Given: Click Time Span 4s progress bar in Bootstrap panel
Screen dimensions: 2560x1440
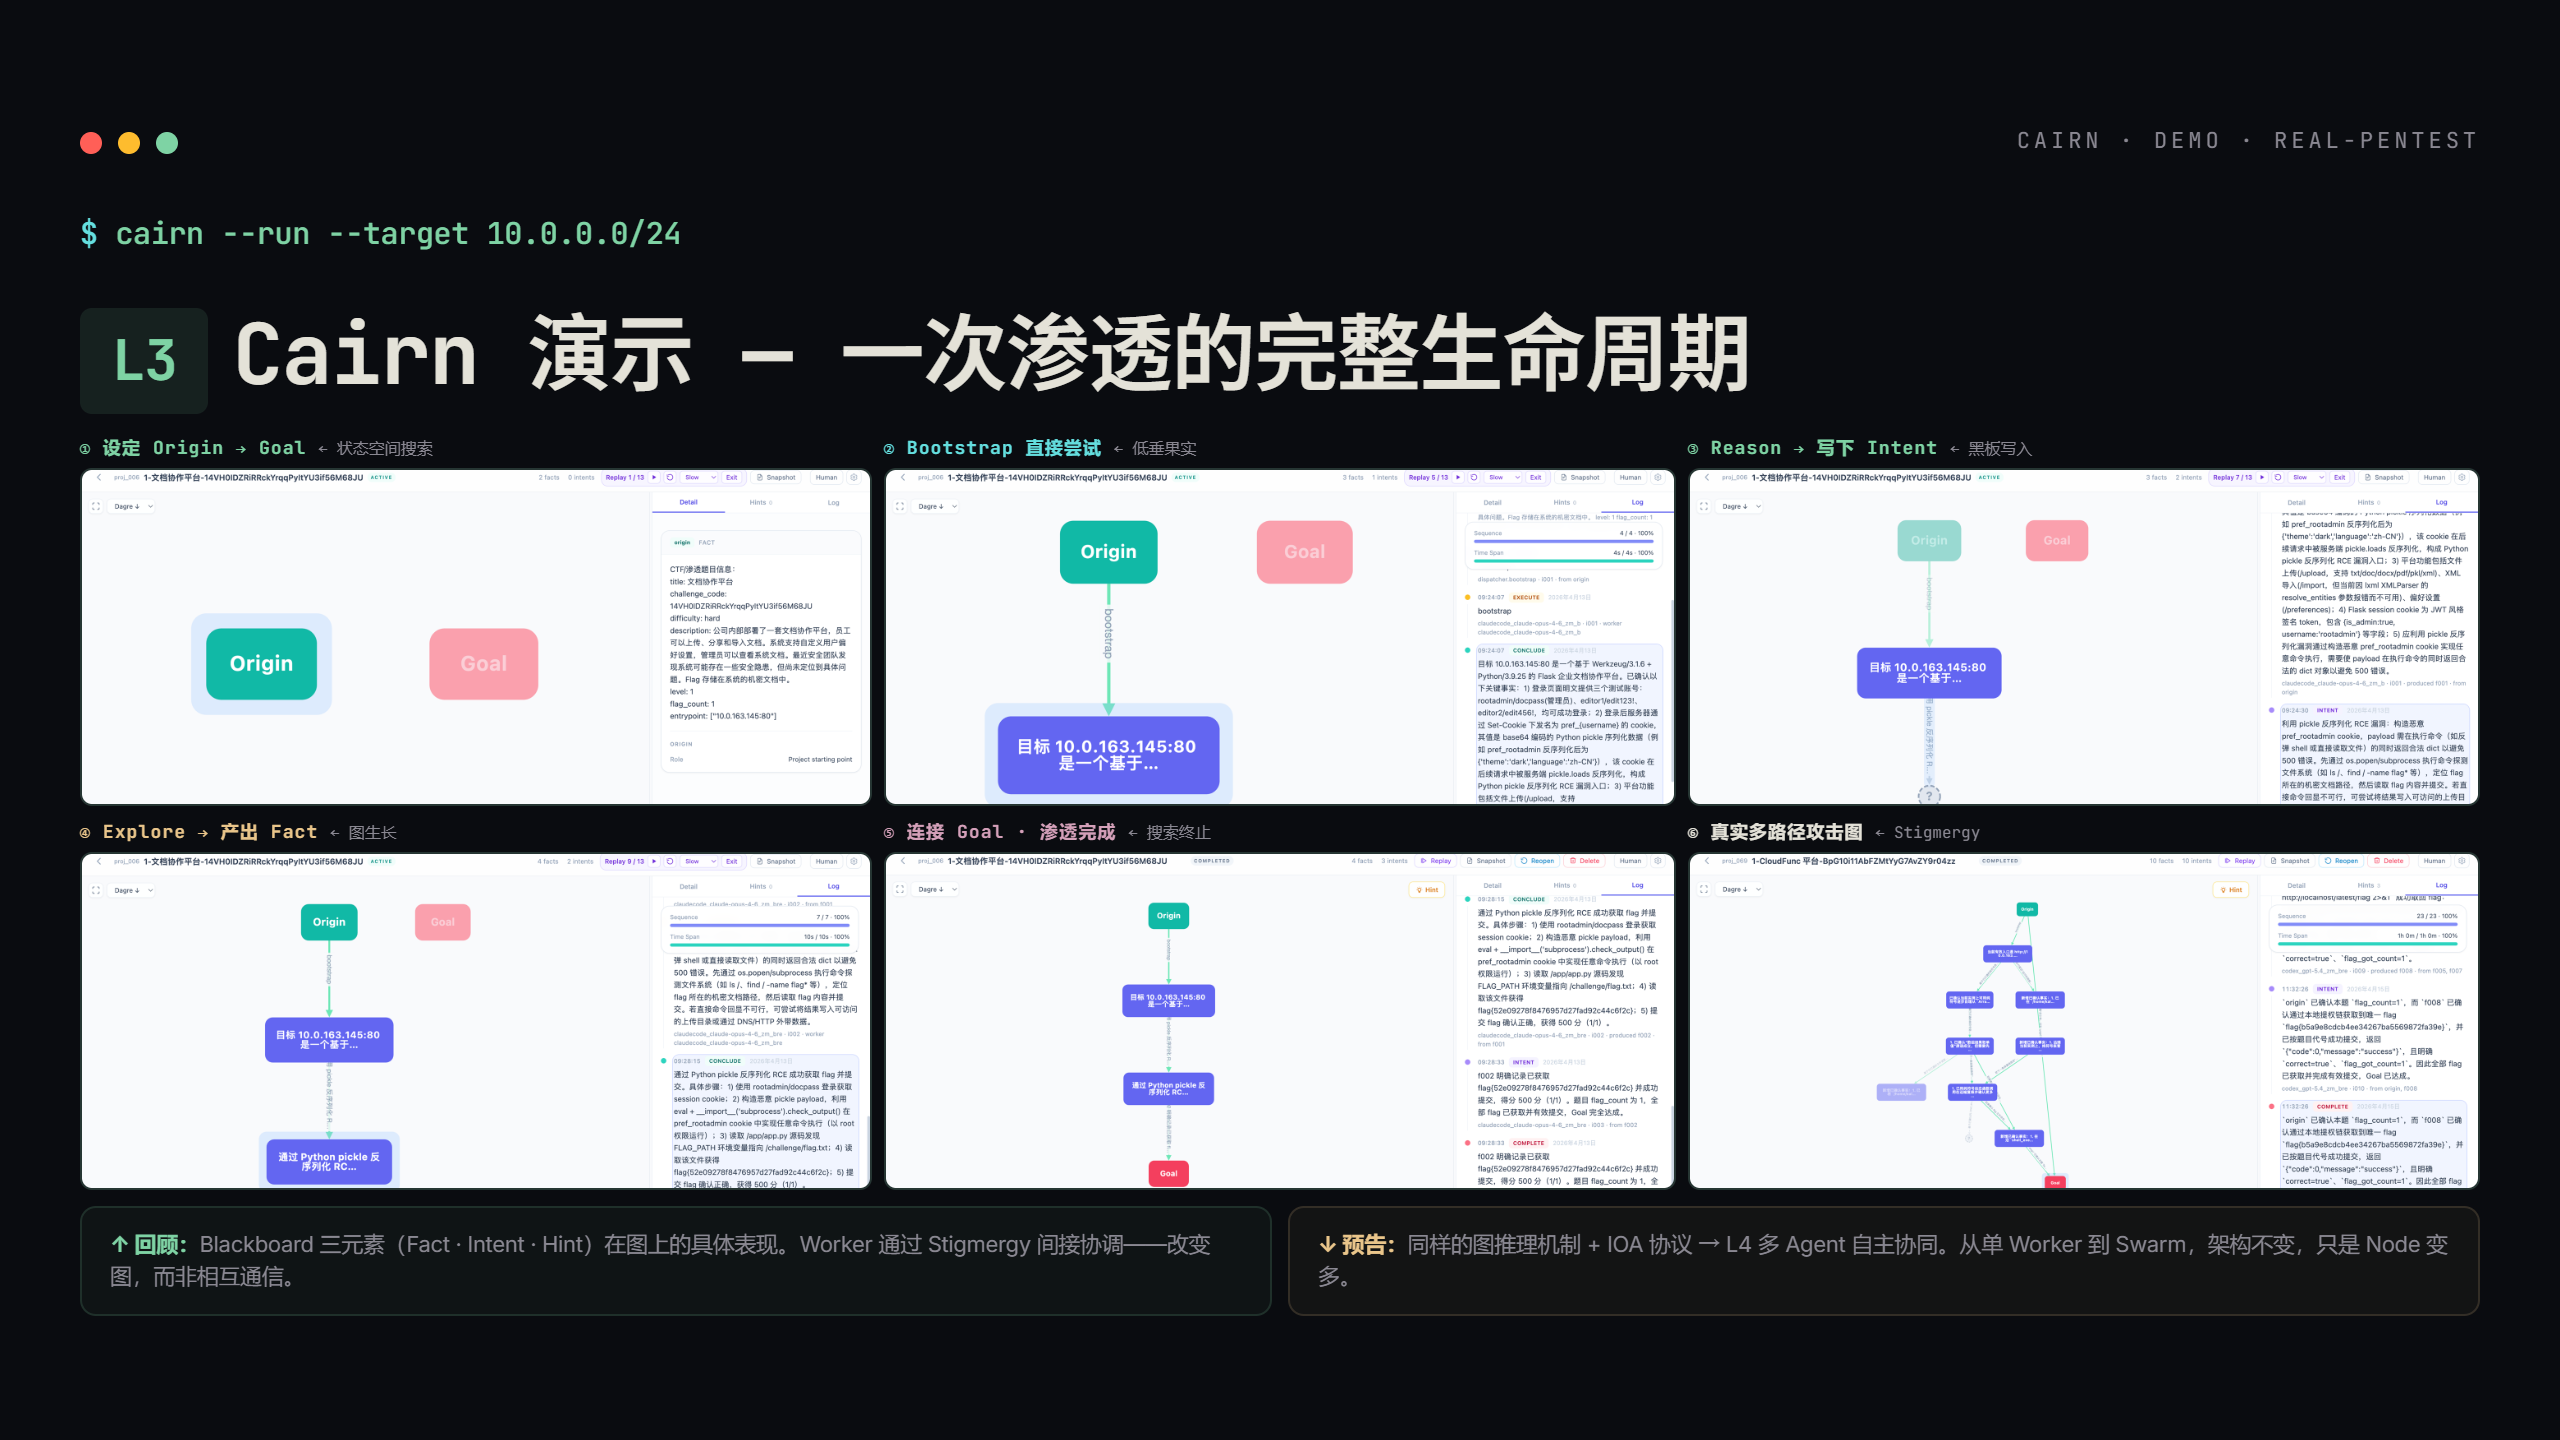Looking at the screenshot, I should (x=1563, y=561).
